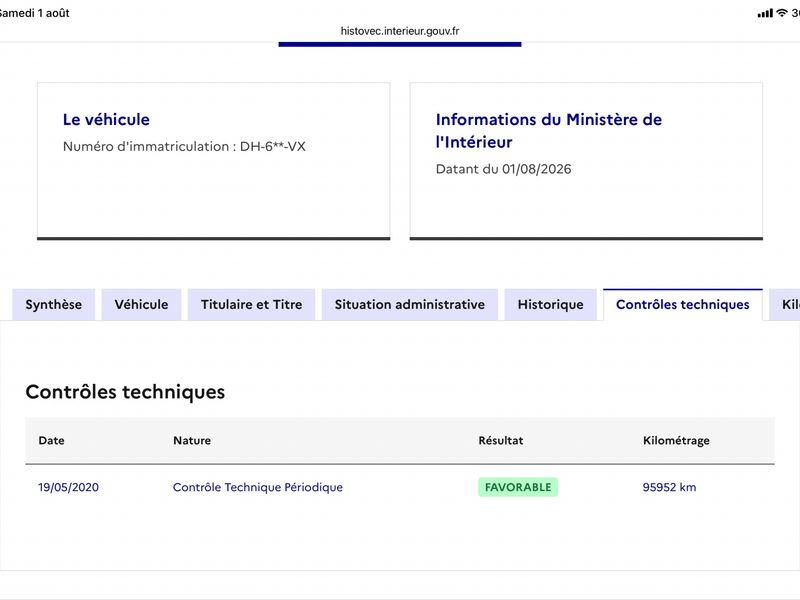The image size is (800, 600).
Task: Tap the cellular signal bars icon
Action: point(765,14)
